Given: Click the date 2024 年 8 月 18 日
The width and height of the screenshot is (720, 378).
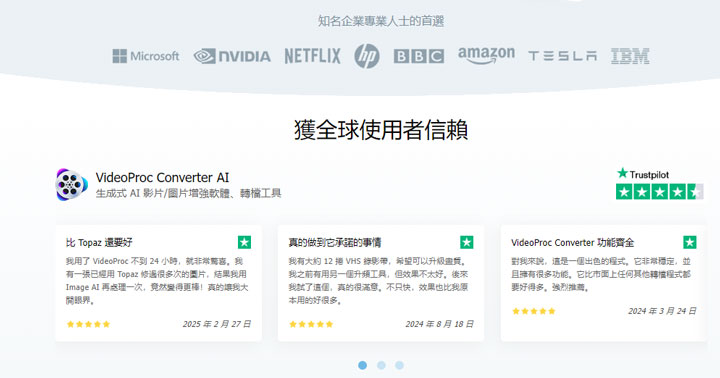Looking at the screenshot, I should pos(439,324).
